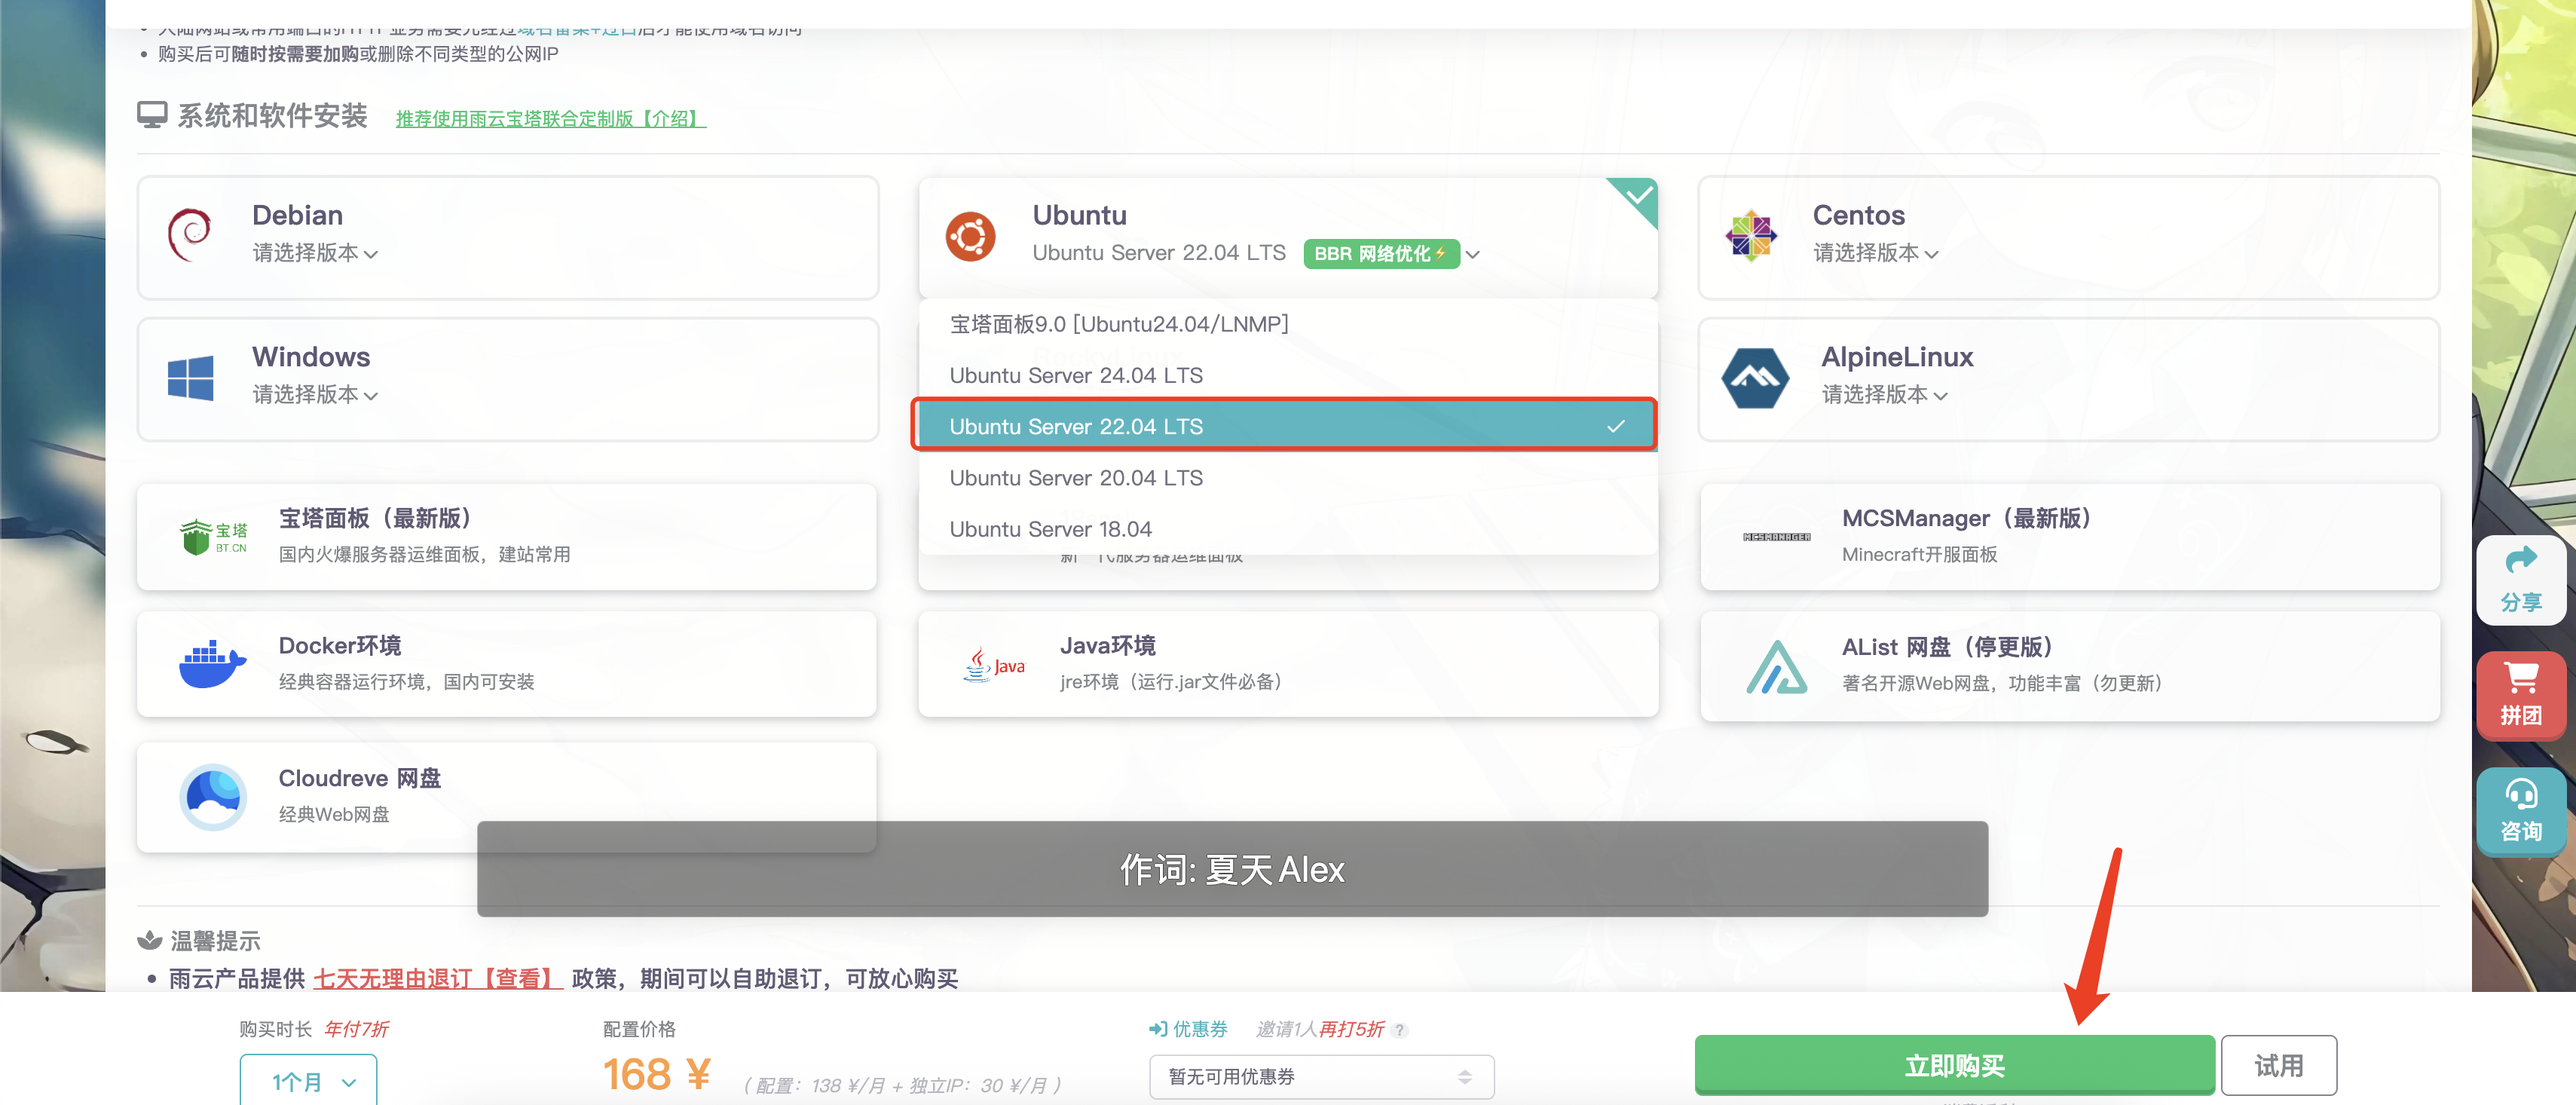2576x1105 pixels.
Task: Select Ubuntu Server 24.04 LTS option
Action: 1287,375
